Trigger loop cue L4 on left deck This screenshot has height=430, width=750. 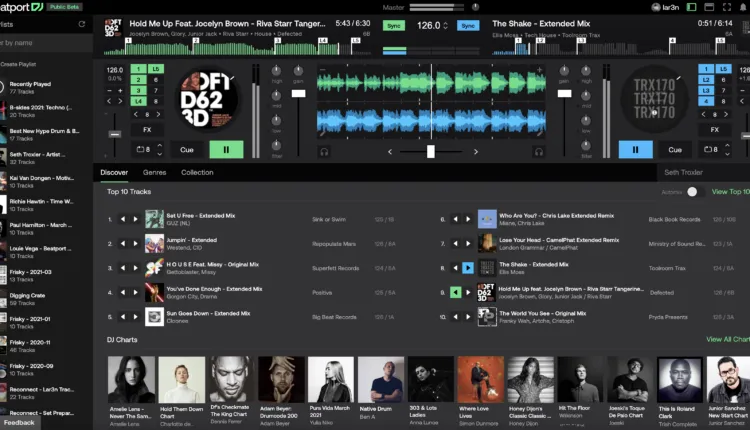[139, 101]
